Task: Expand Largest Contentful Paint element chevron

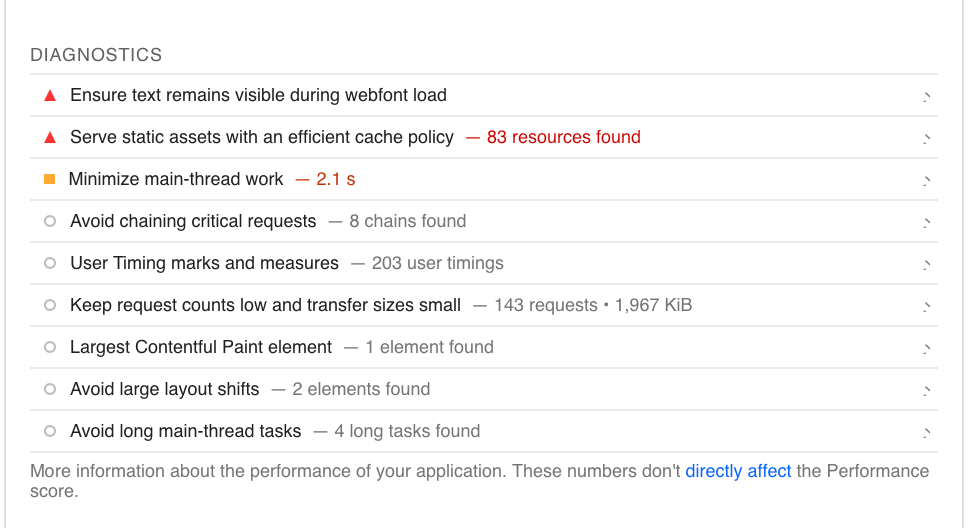Action: pos(926,349)
